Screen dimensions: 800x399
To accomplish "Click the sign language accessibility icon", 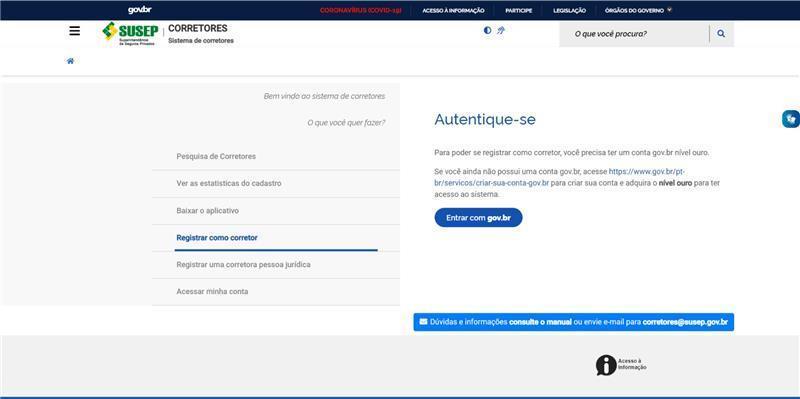I will pos(501,31).
